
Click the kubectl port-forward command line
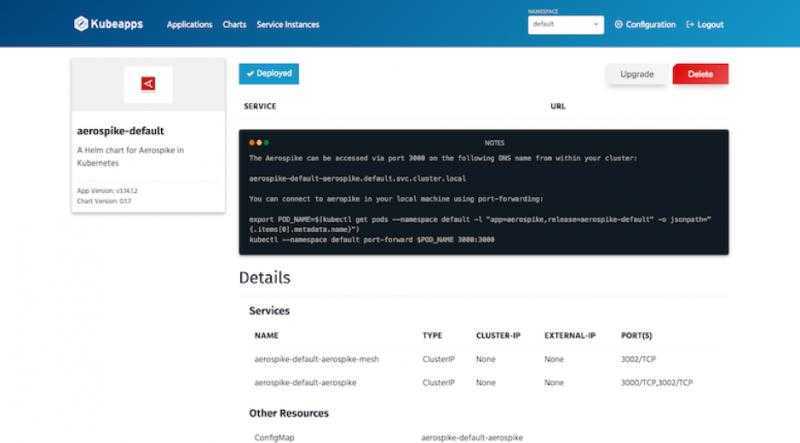click(x=371, y=239)
